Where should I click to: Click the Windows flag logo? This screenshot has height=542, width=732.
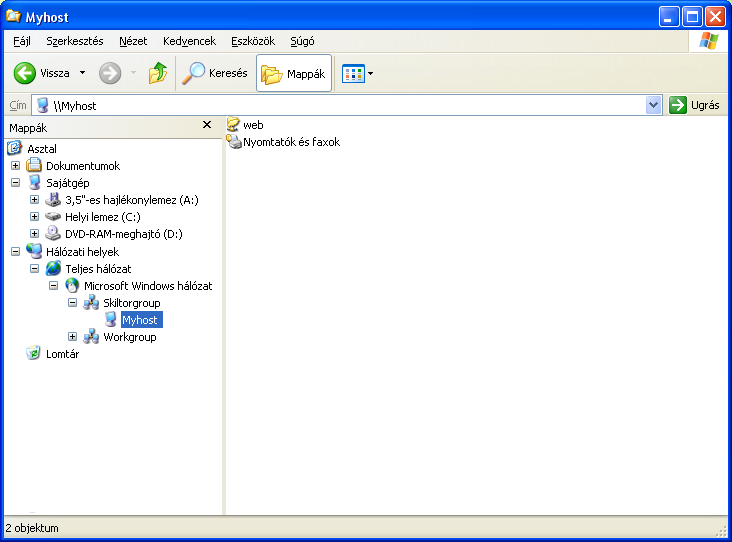point(709,41)
